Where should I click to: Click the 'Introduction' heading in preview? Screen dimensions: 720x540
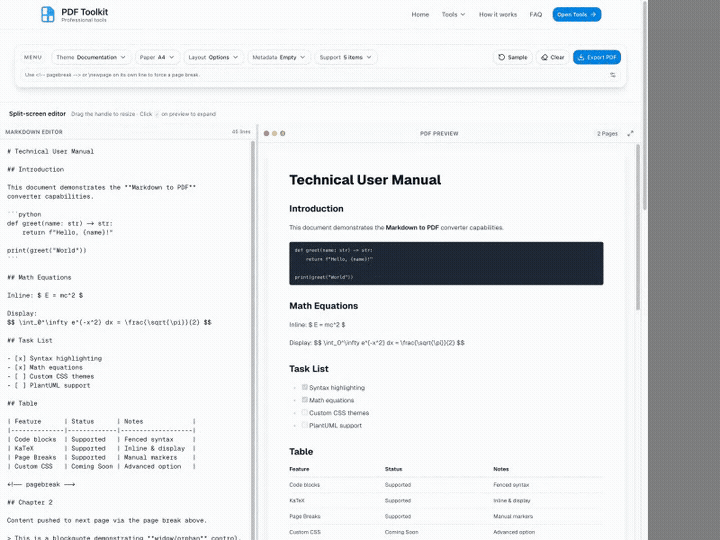coord(316,208)
